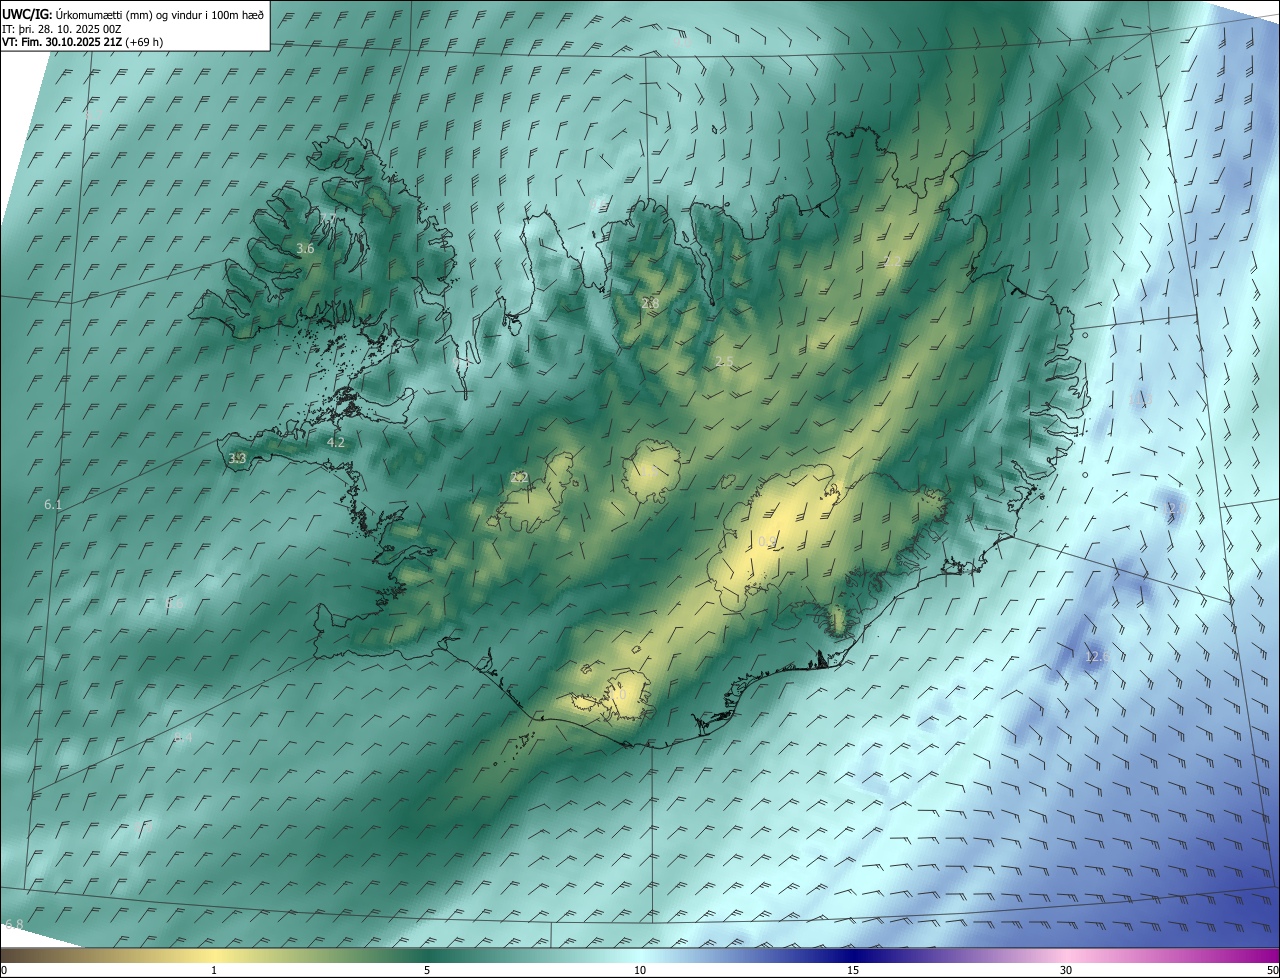Click the 15 tick on the color scale
The height and width of the screenshot is (978, 1280).
[x=853, y=970]
